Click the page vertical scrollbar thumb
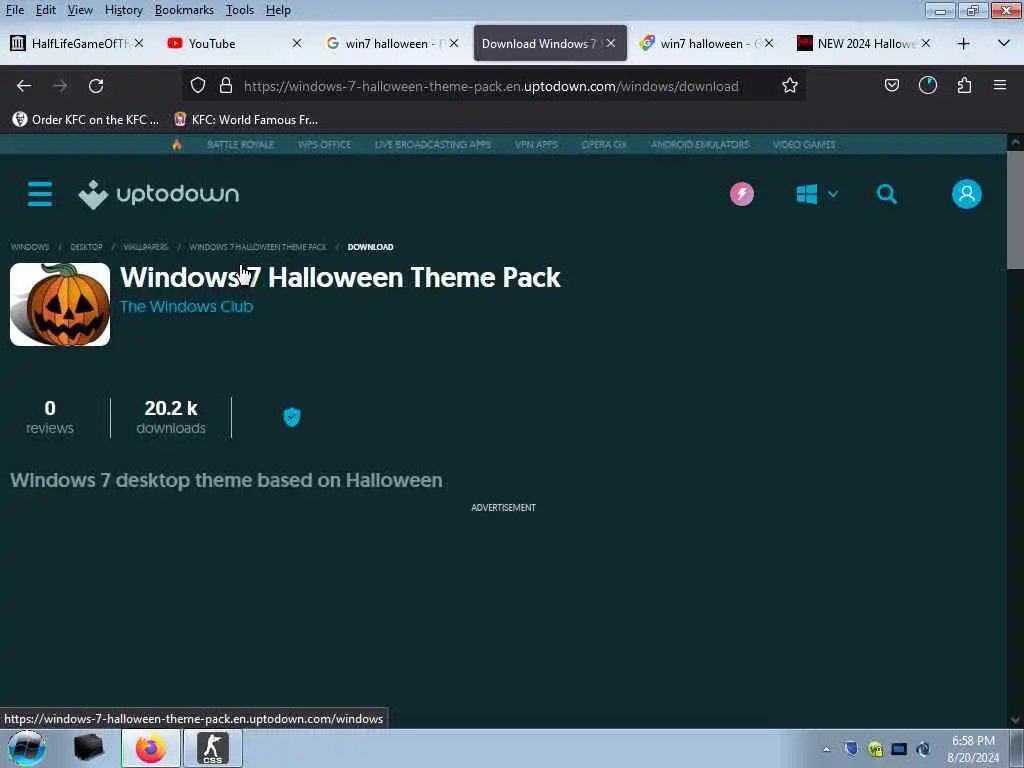 point(1015,209)
